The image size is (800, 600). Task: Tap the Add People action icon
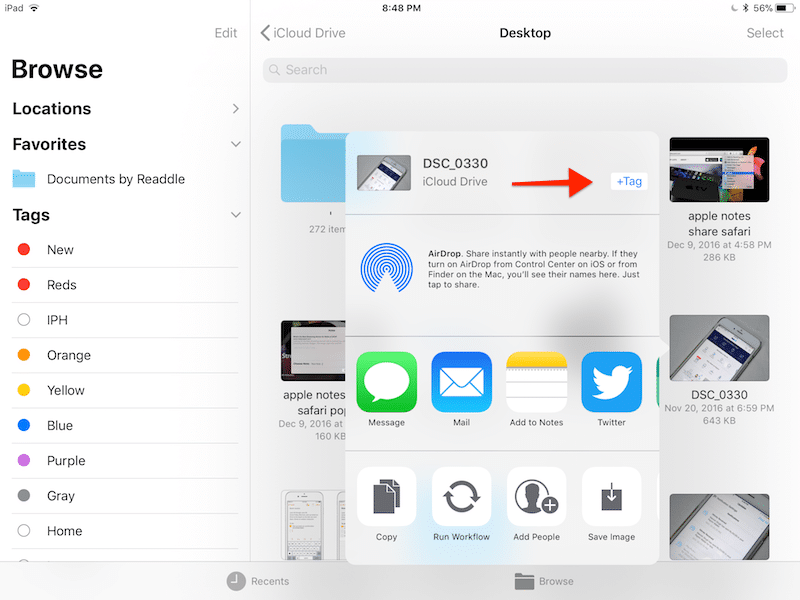coord(536,497)
